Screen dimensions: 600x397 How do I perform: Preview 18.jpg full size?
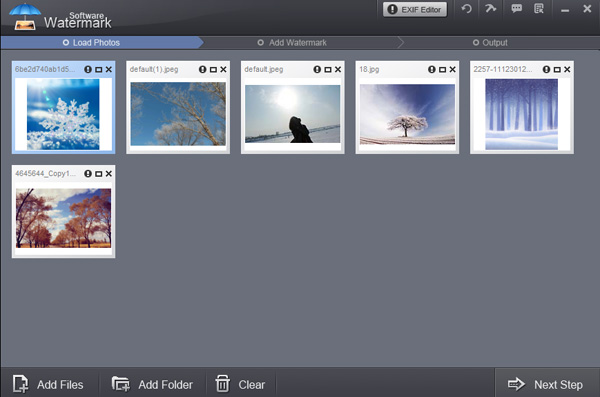click(x=442, y=70)
